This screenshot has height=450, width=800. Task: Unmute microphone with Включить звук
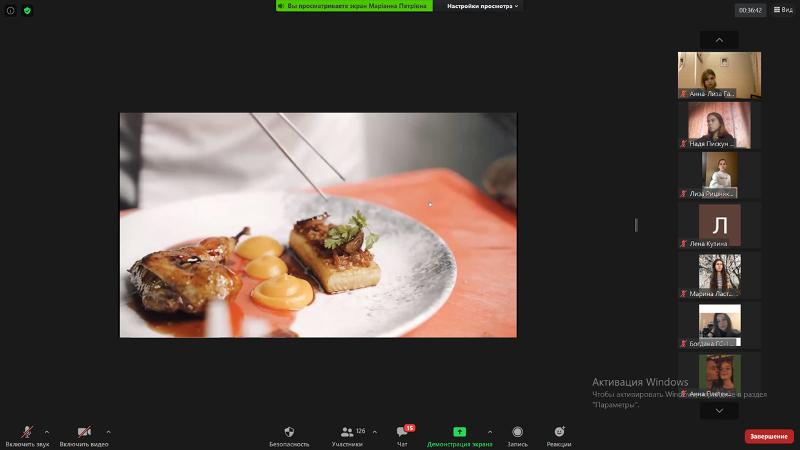point(27,437)
